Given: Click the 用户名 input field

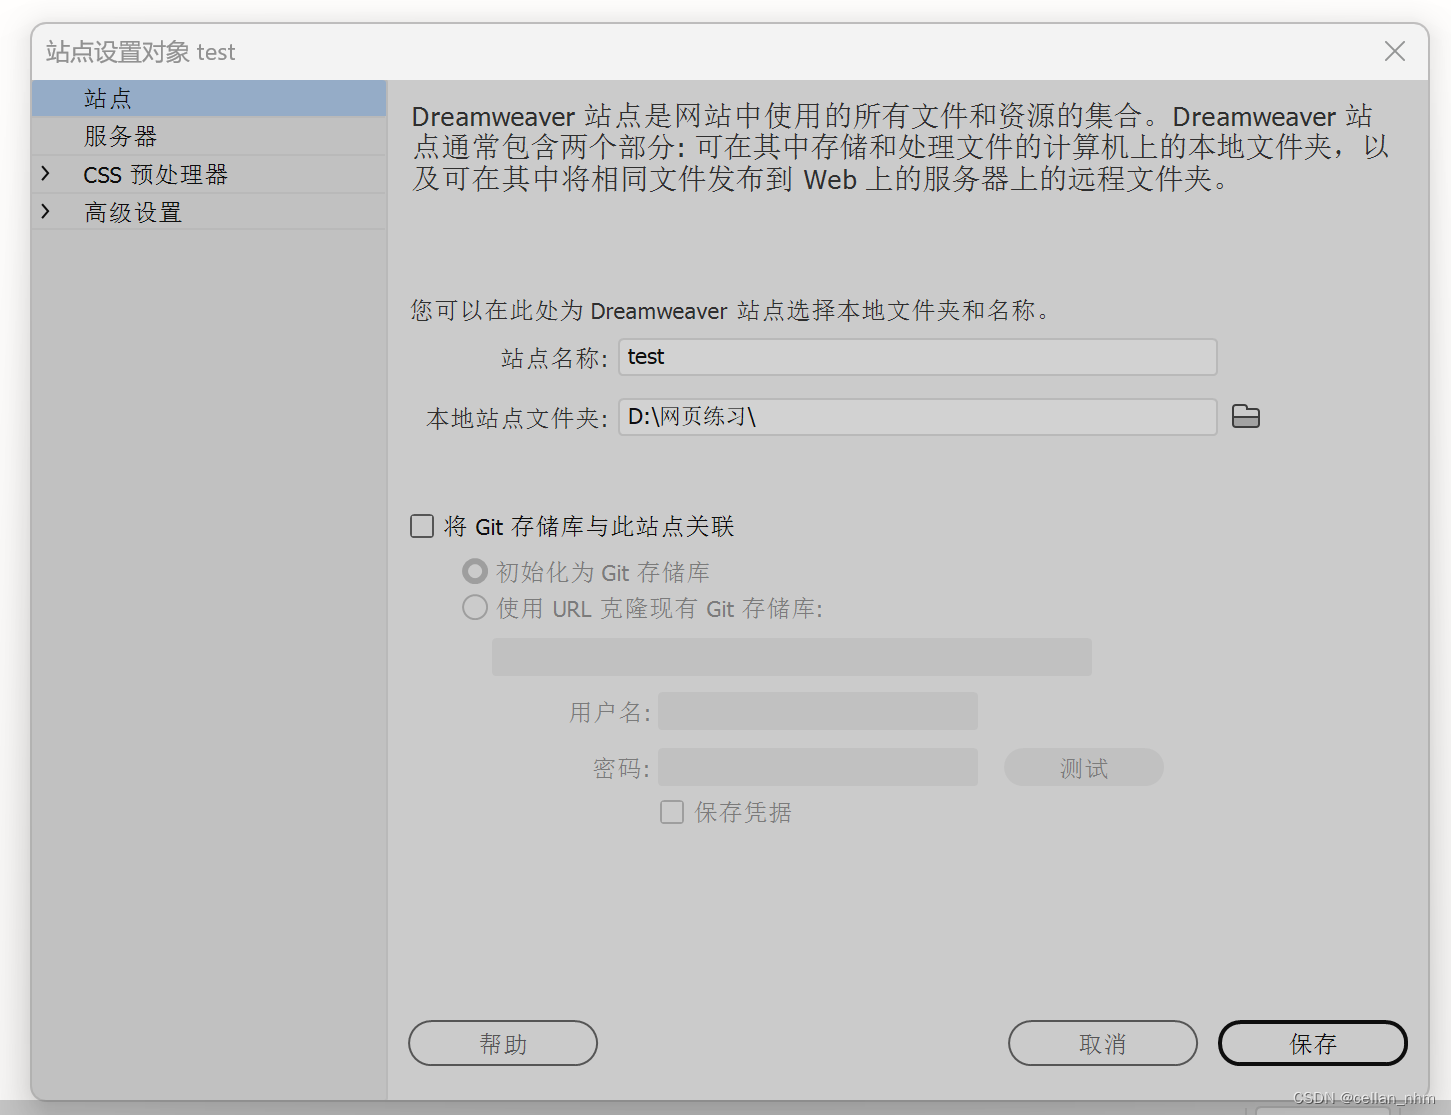Looking at the screenshot, I should coord(817,711).
